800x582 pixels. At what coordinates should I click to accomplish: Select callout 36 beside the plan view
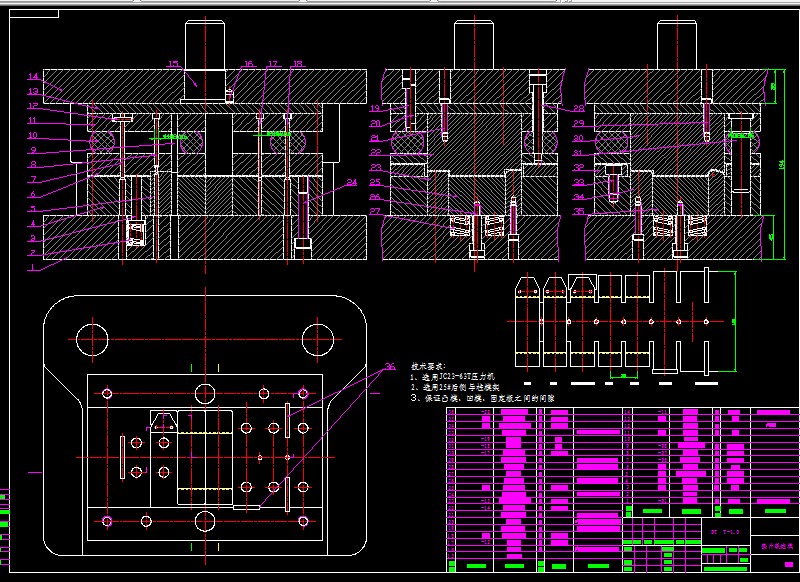click(x=390, y=366)
